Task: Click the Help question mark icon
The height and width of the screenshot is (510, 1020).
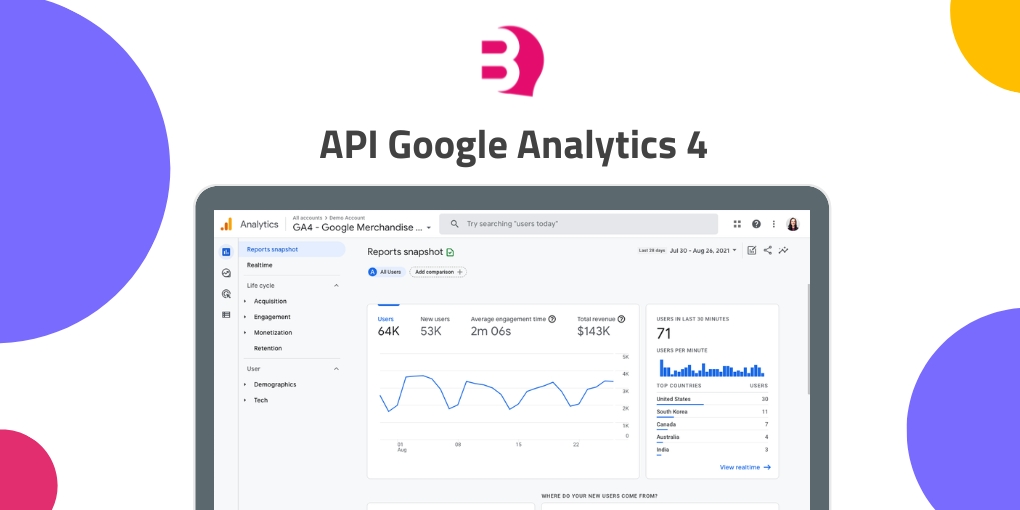Action: point(756,224)
